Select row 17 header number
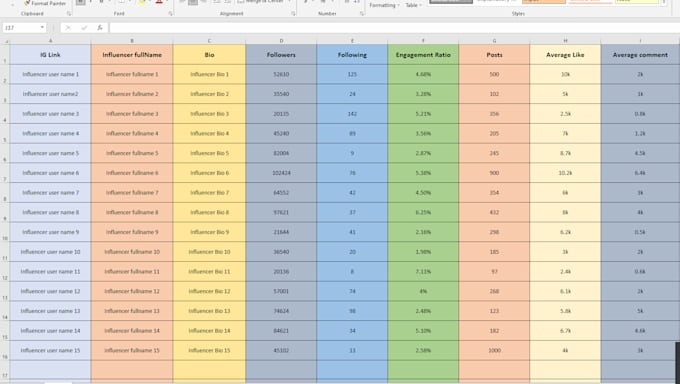 coord(5,370)
